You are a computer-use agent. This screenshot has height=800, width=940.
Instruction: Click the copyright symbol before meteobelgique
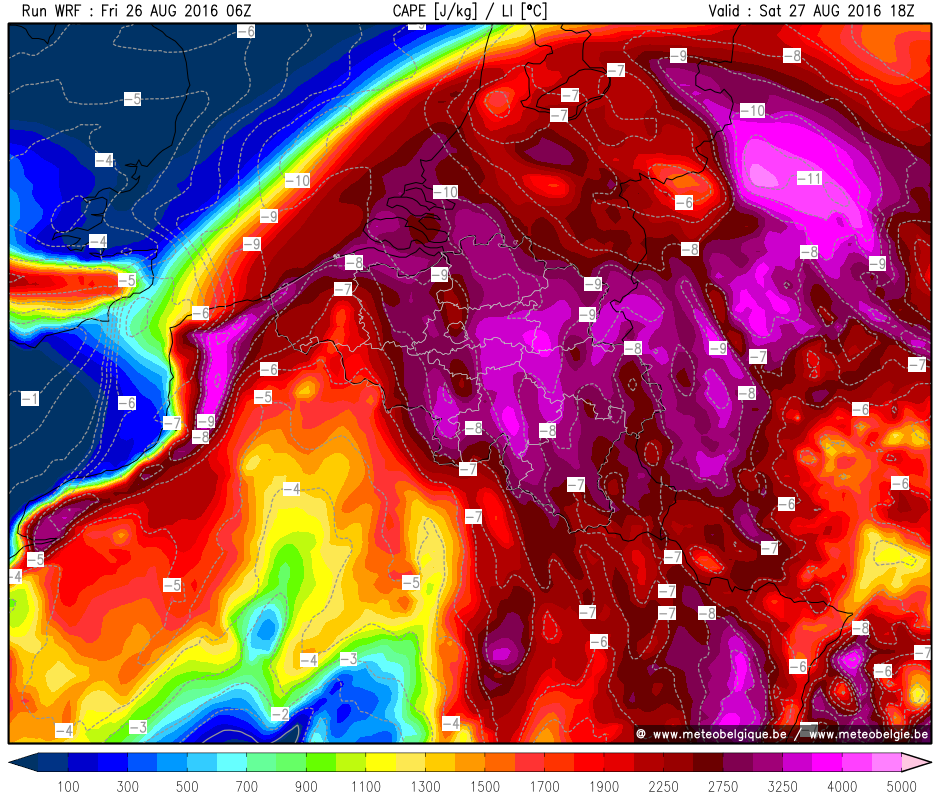click(x=640, y=735)
